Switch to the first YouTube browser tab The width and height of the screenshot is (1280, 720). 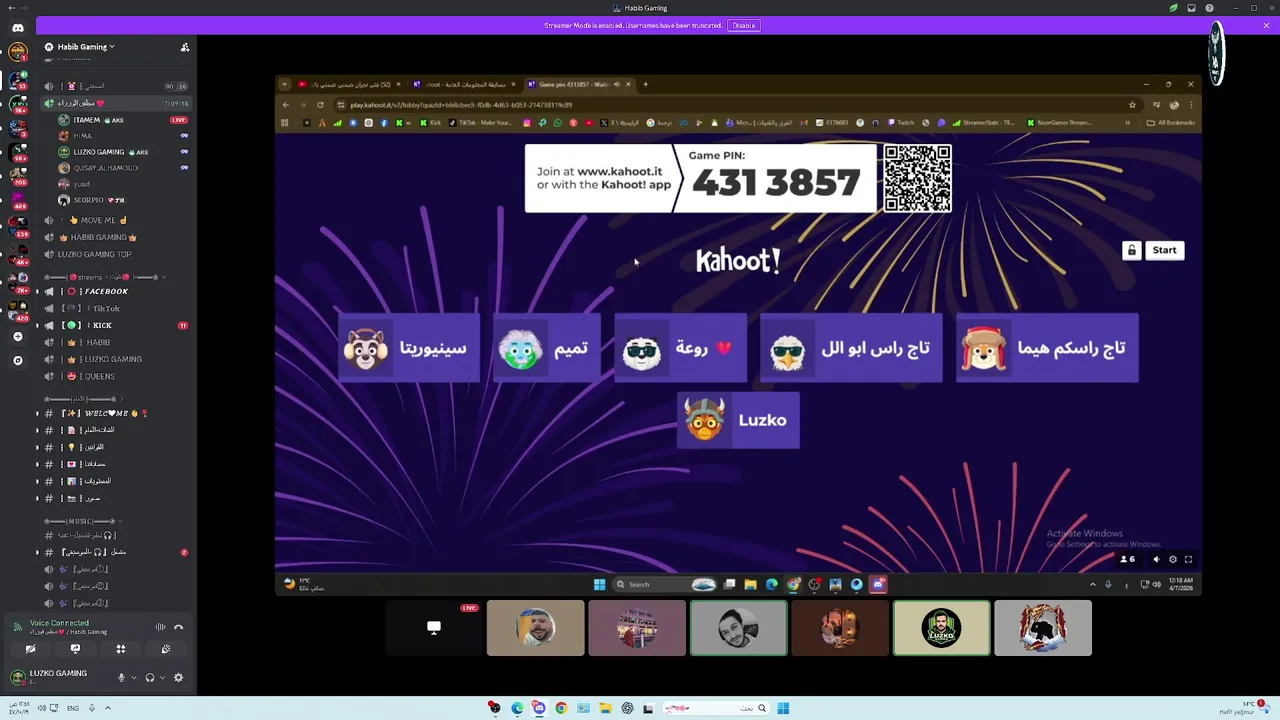coord(350,84)
